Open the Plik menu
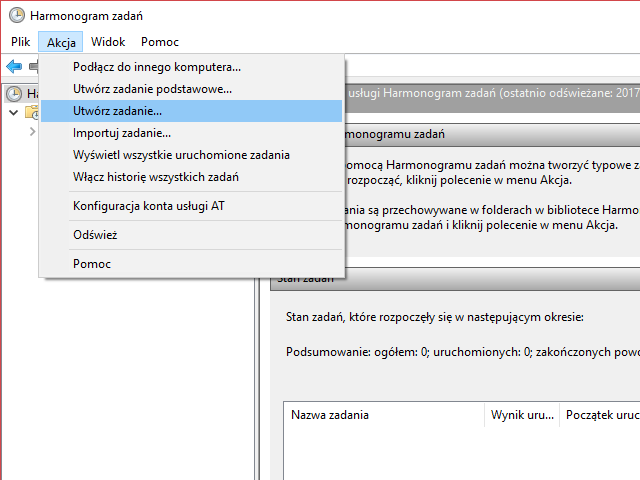The image size is (640, 480). [21, 42]
